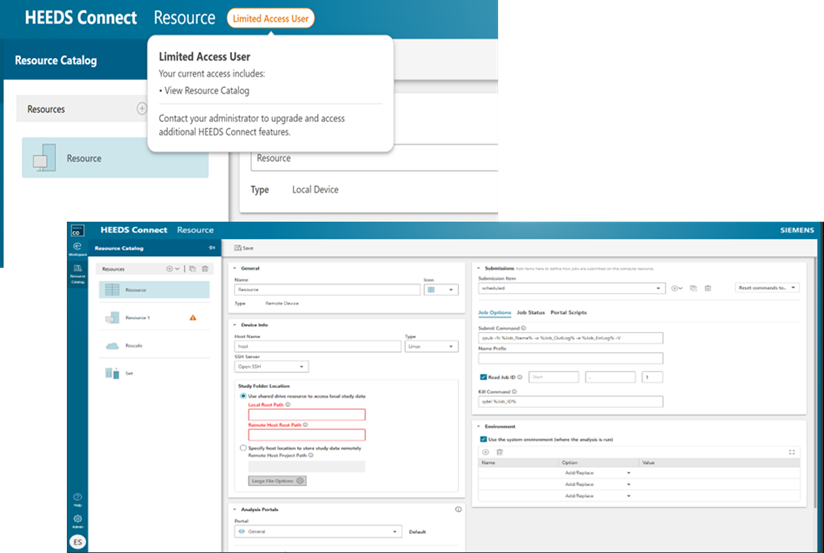Duplicate the selected resource with the copy icon
This screenshot has width=824, height=553.
(x=192, y=269)
